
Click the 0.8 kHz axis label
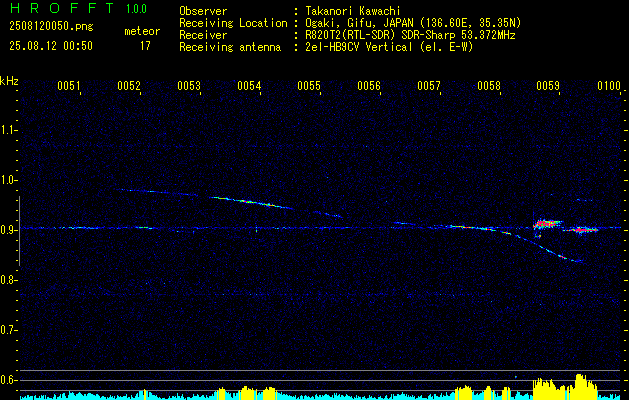click(9, 280)
